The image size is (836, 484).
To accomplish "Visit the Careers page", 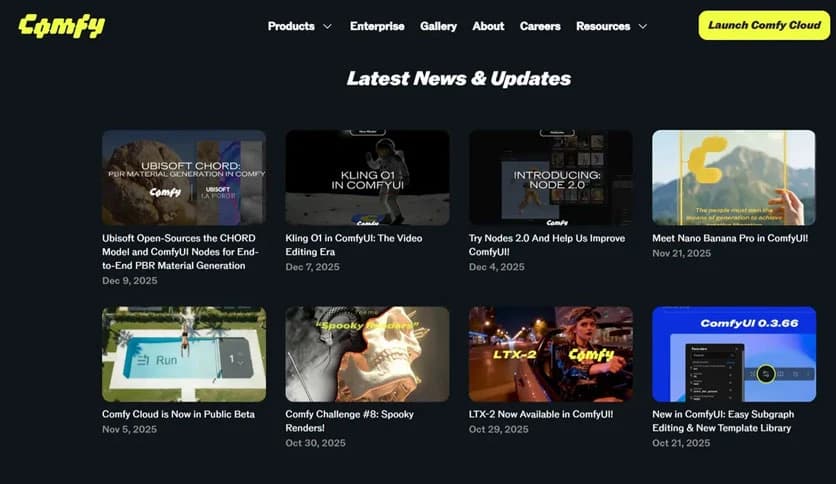I will (540, 26).
